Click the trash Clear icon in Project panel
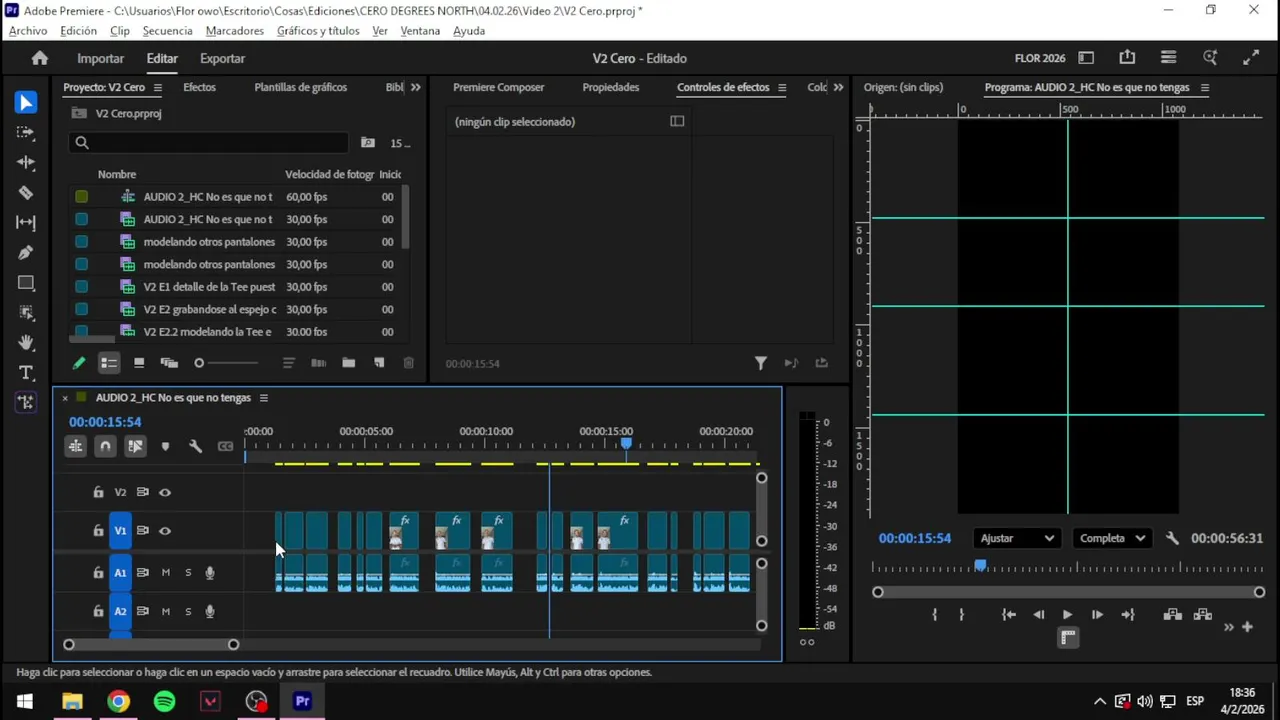Image resolution: width=1280 pixels, height=720 pixels. (408, 363)
